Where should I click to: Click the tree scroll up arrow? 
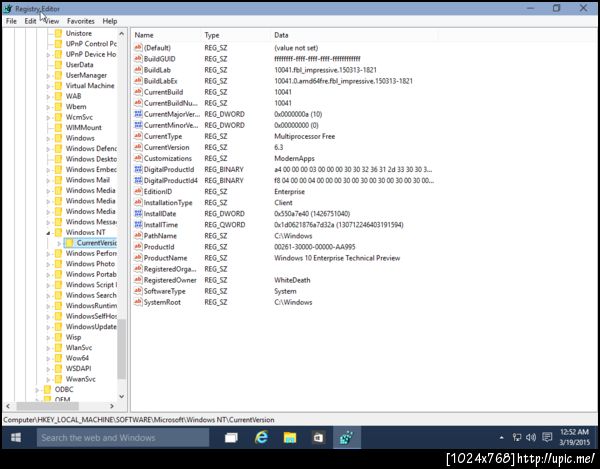click(x=121, y=34)
